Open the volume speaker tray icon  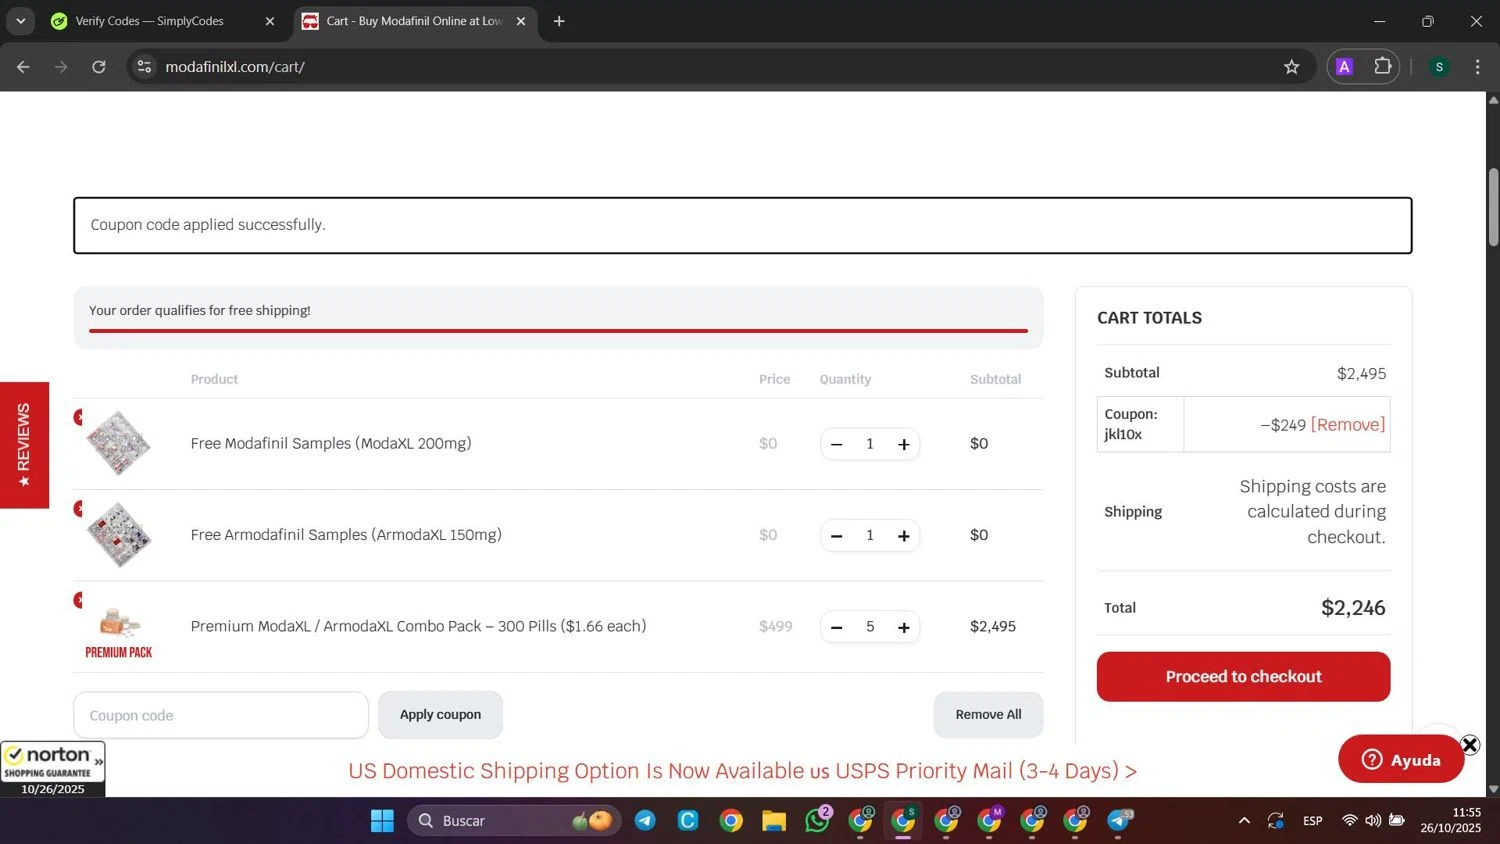(1373, 821)
